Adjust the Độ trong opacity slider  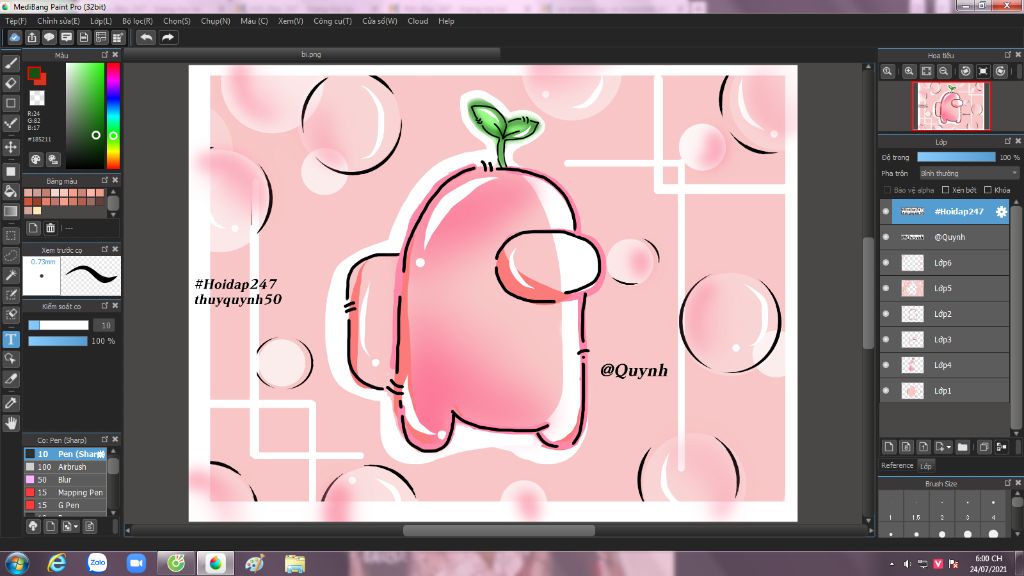point(956,157)
